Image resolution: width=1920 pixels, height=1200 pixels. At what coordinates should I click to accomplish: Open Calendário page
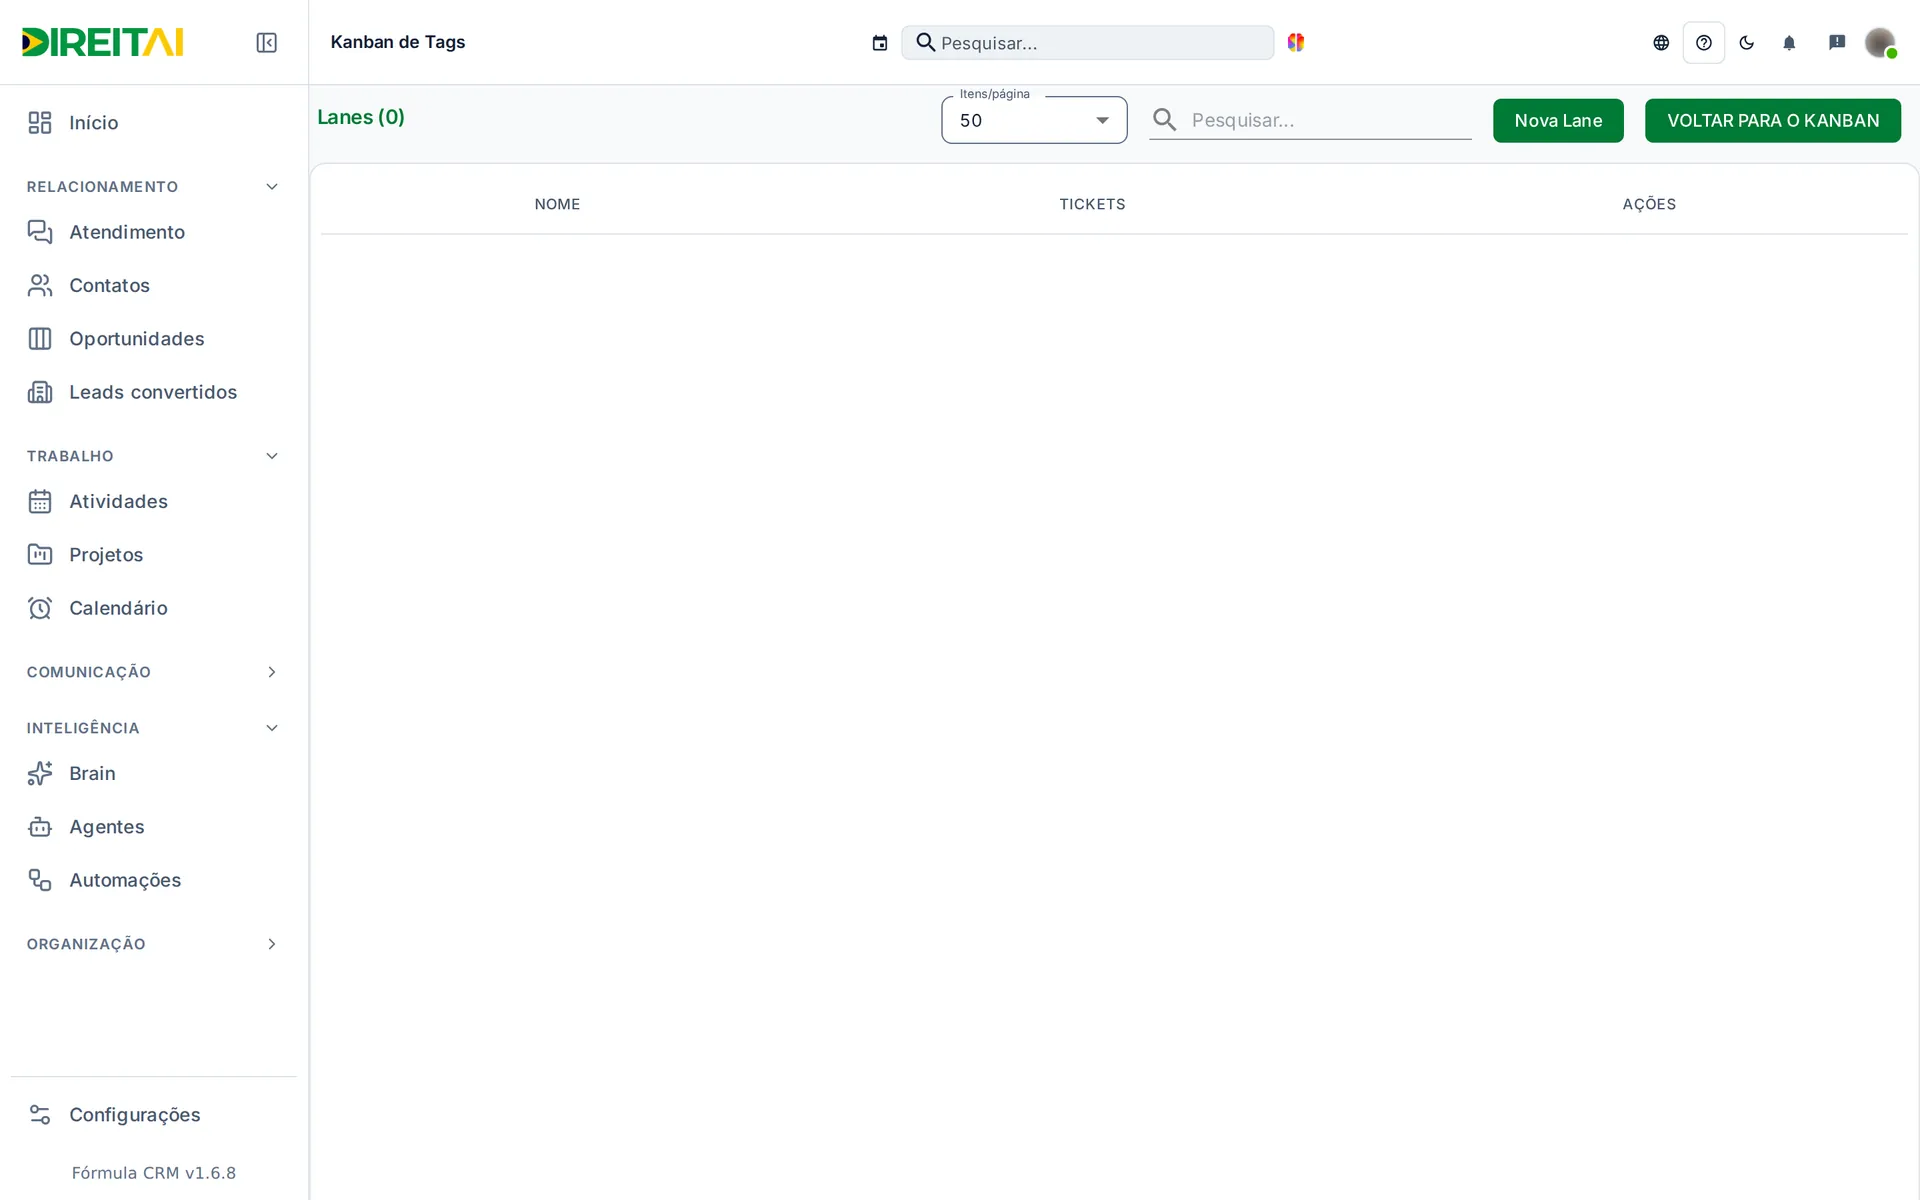[x=154, y=608]
